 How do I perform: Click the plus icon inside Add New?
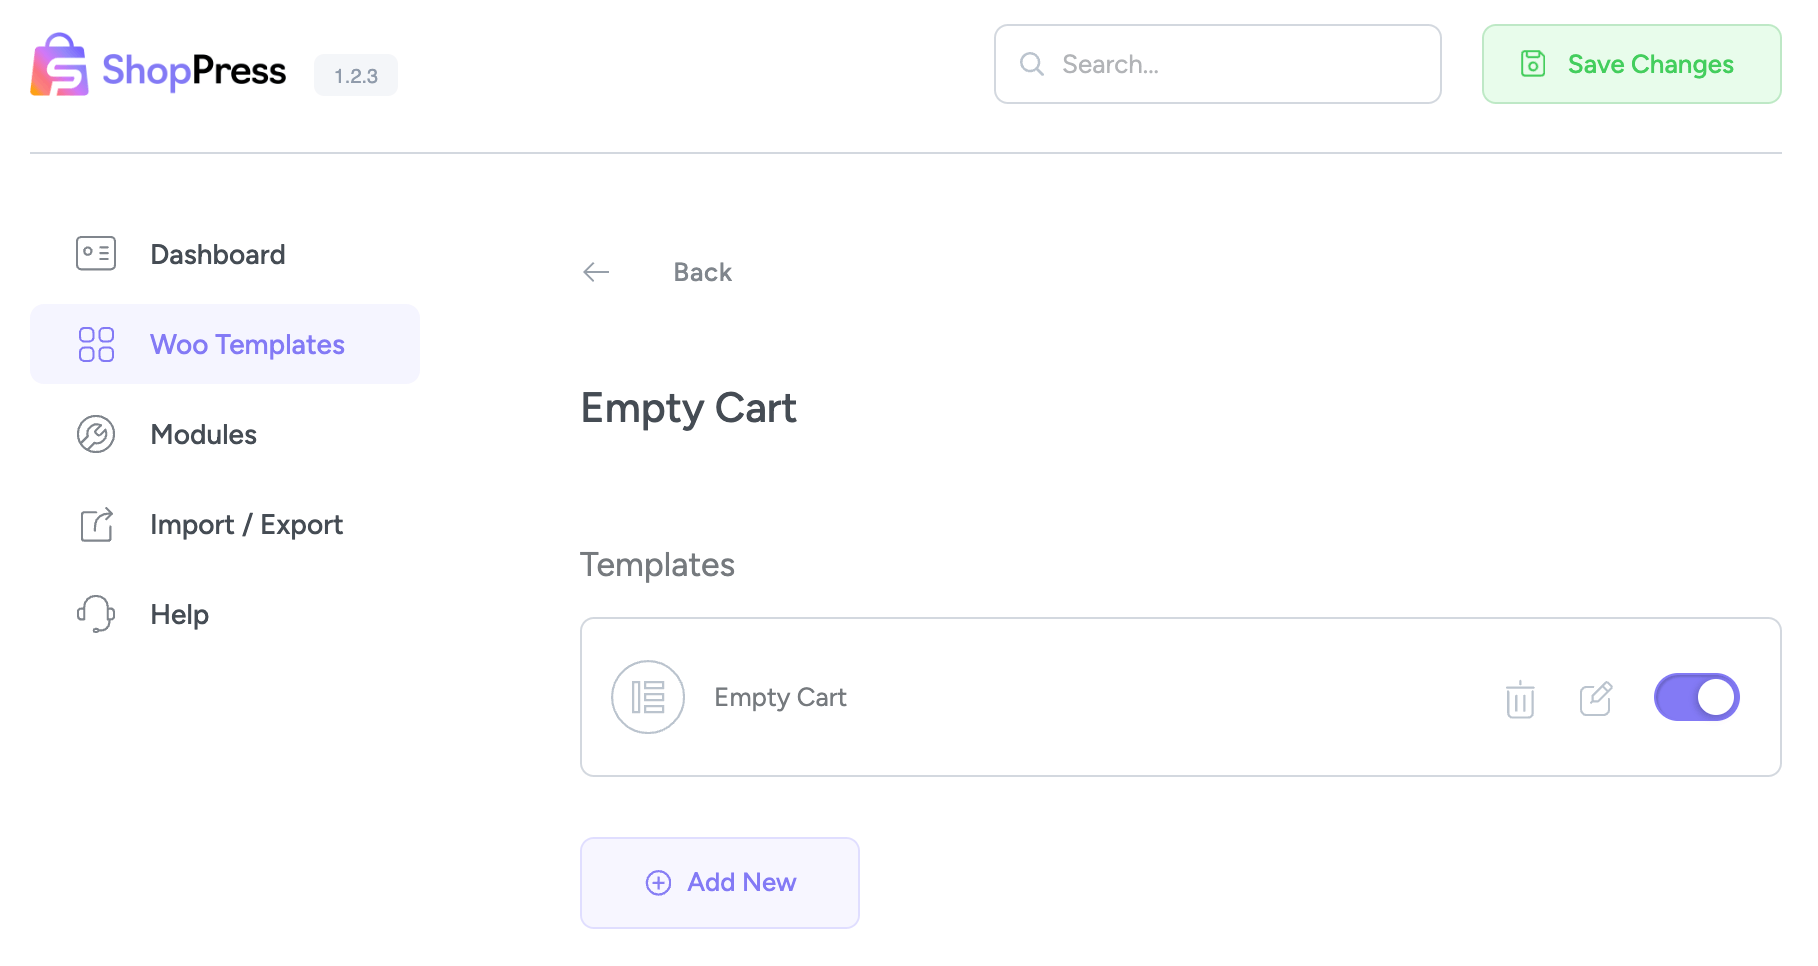[x=658, y=882]
